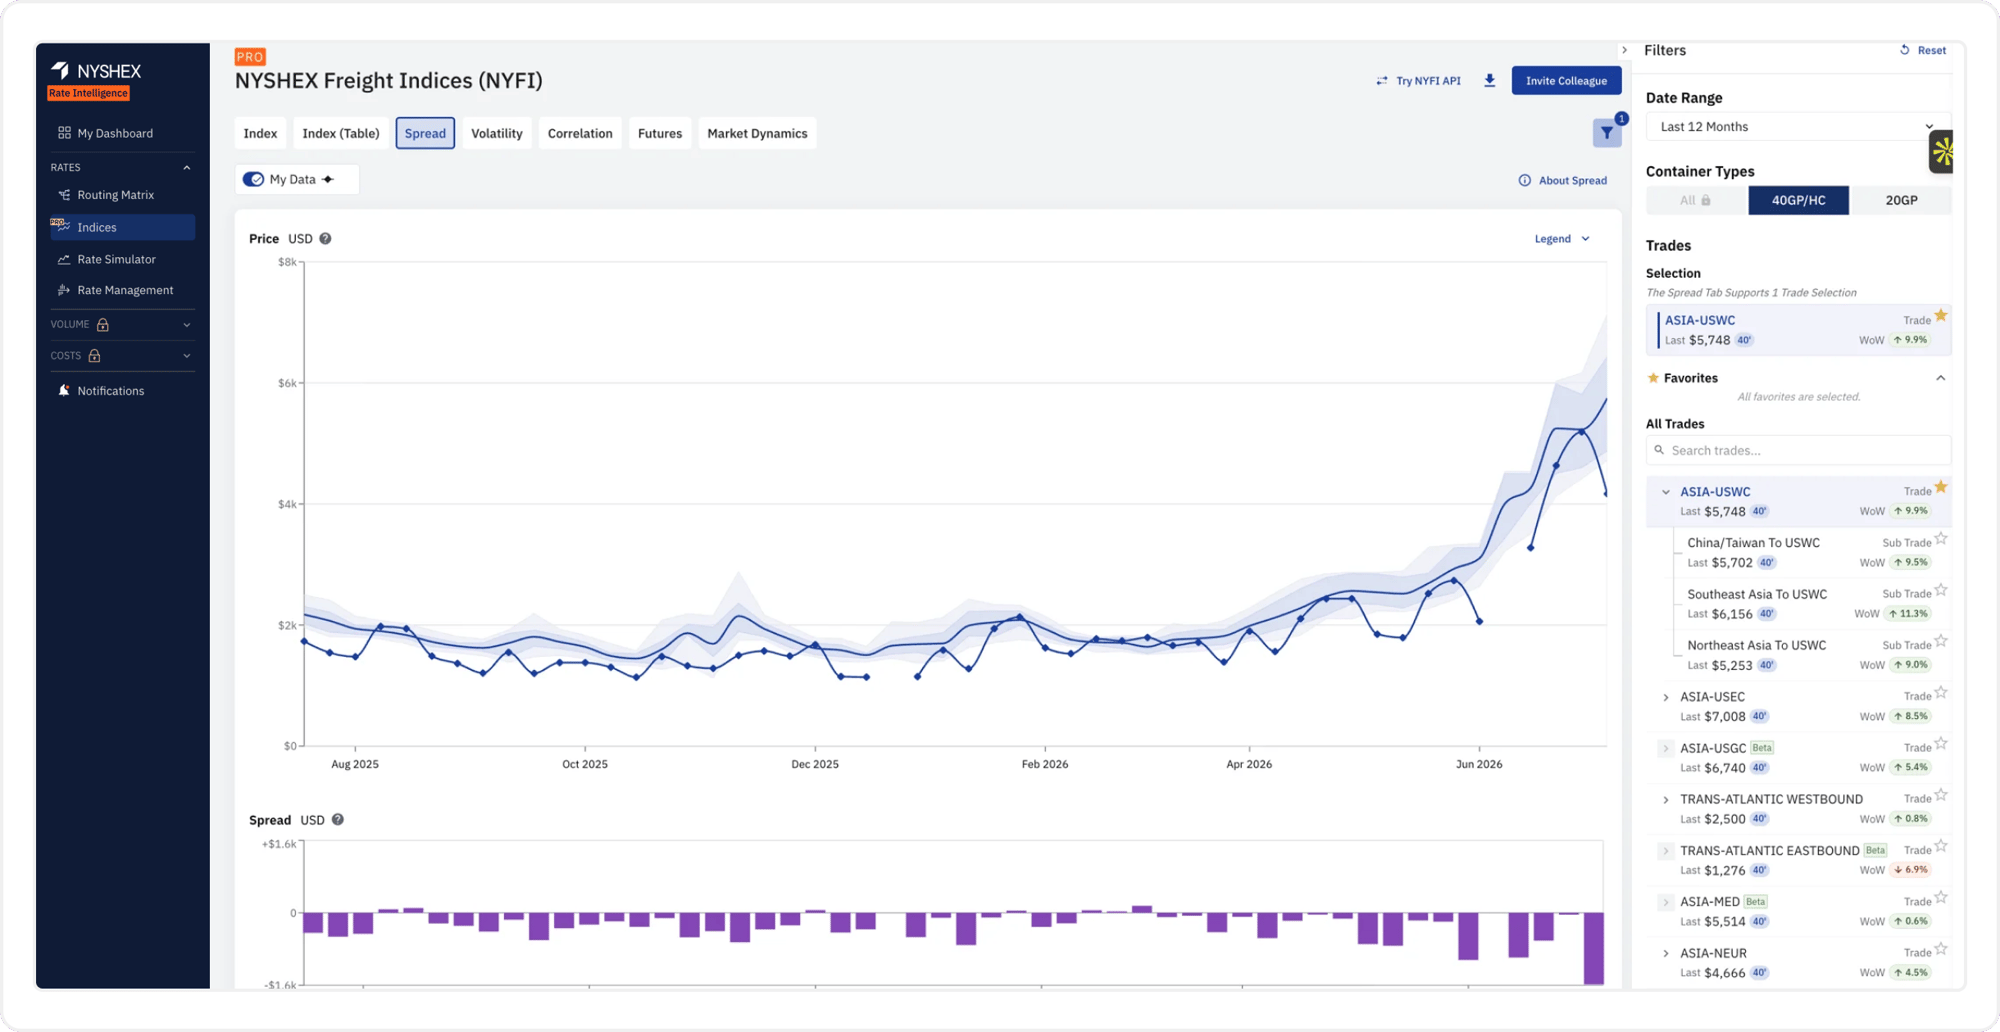Click the Rate Management sidebar icon
Screen dimensions: 2000x1032
64,290
